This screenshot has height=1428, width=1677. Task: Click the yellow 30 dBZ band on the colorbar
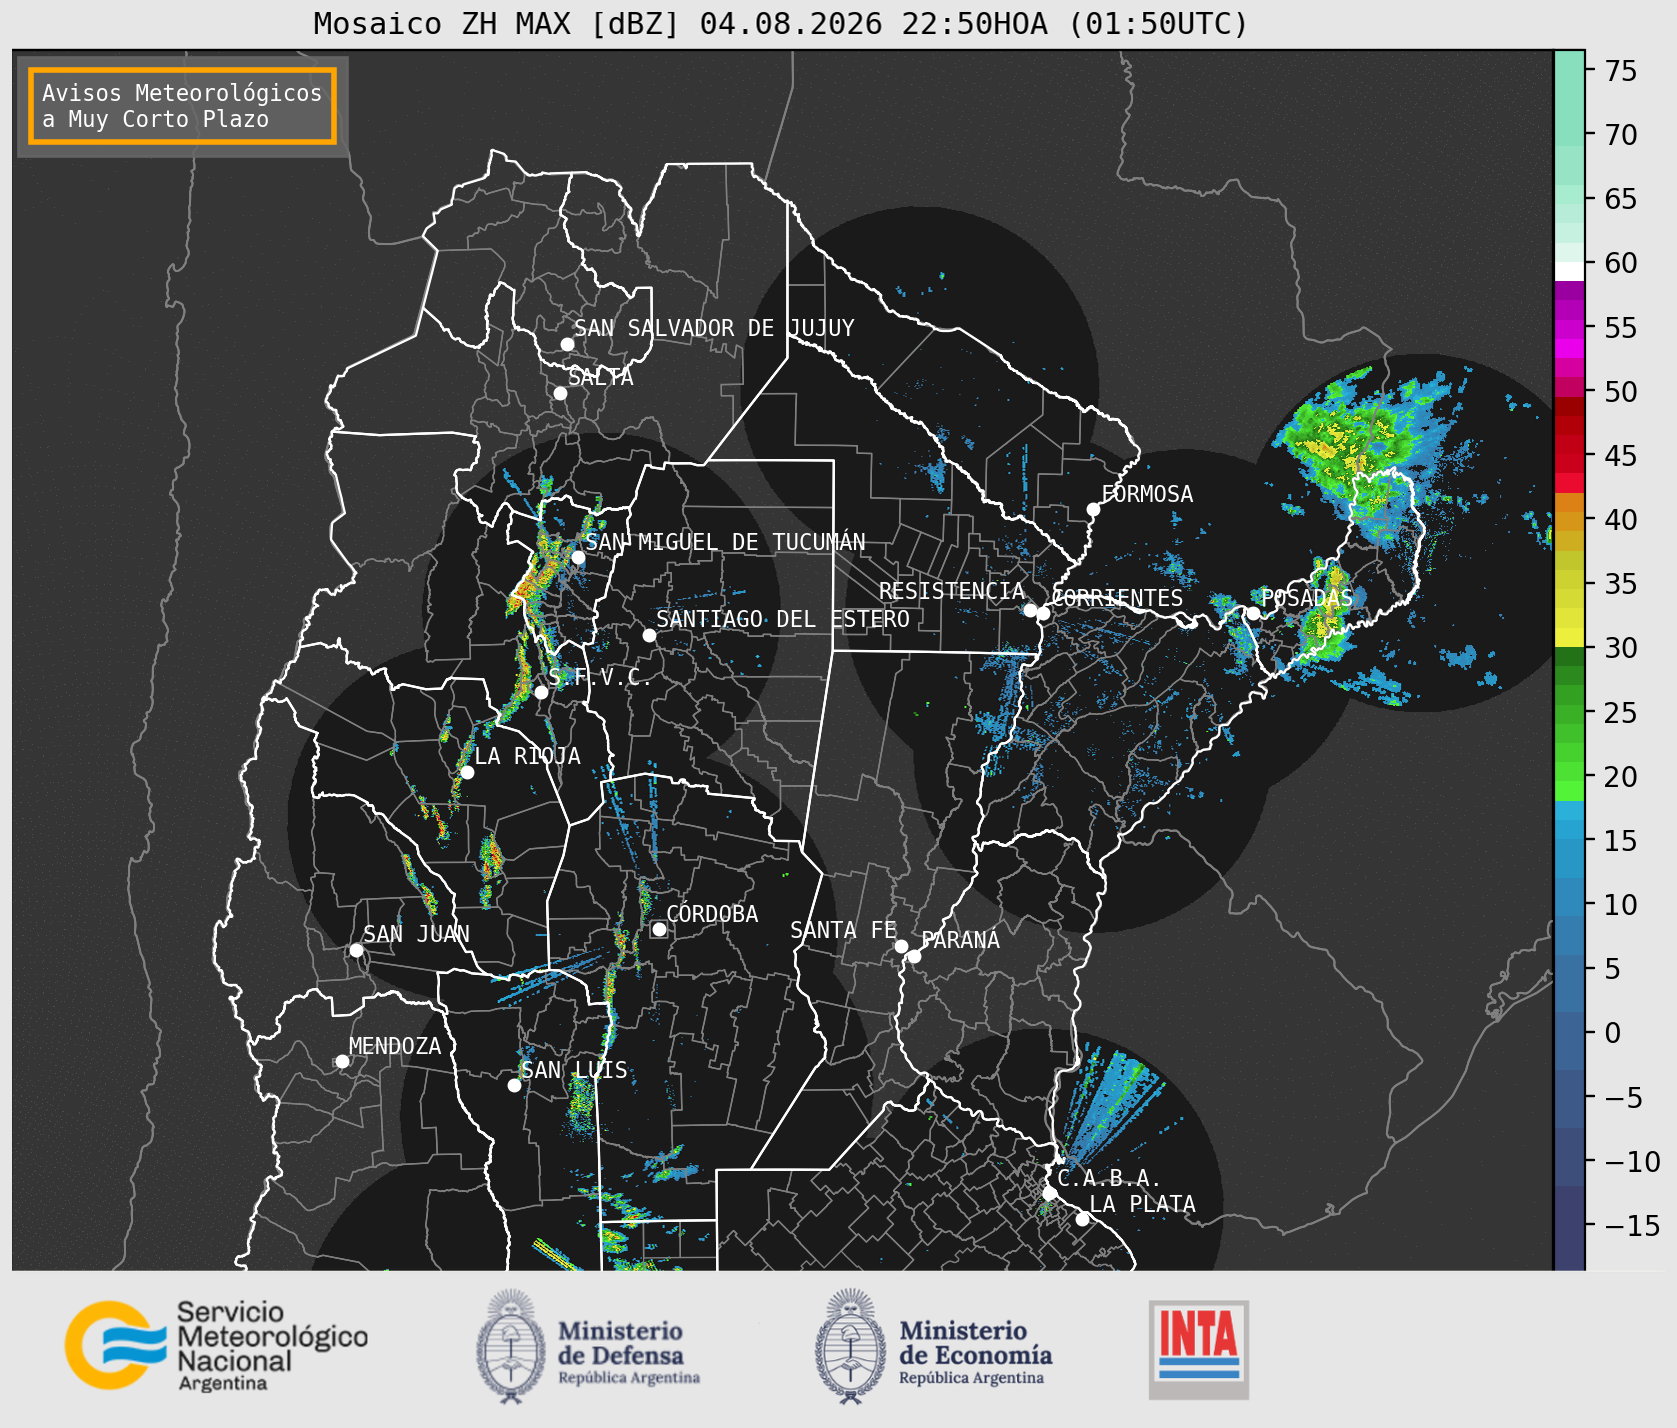(1569, 637)
